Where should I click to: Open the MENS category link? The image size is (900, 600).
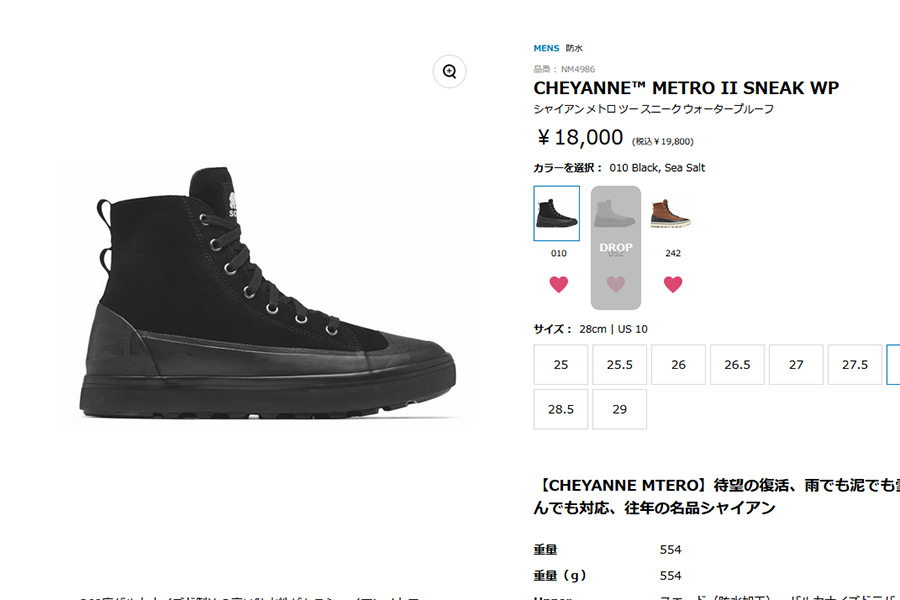546,48
